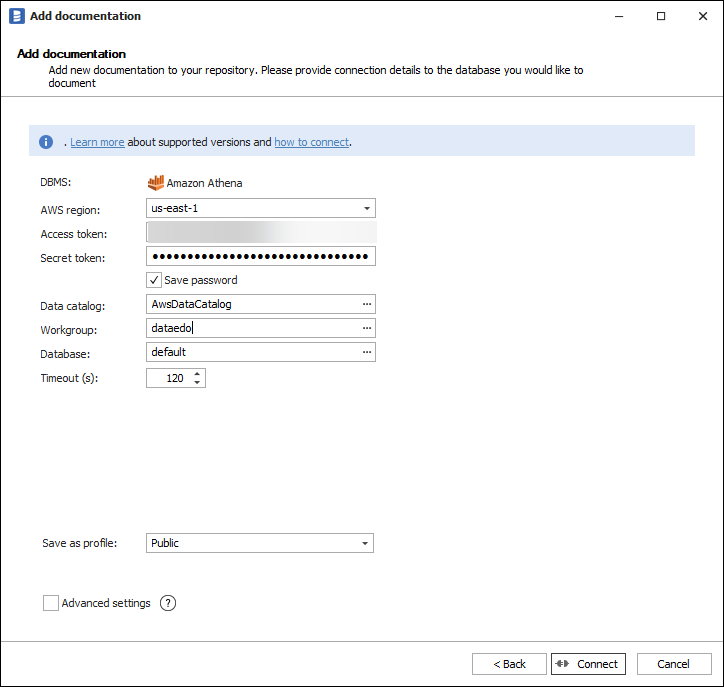Click into the Secret token field
724x687 pixels.
[260, 257]
